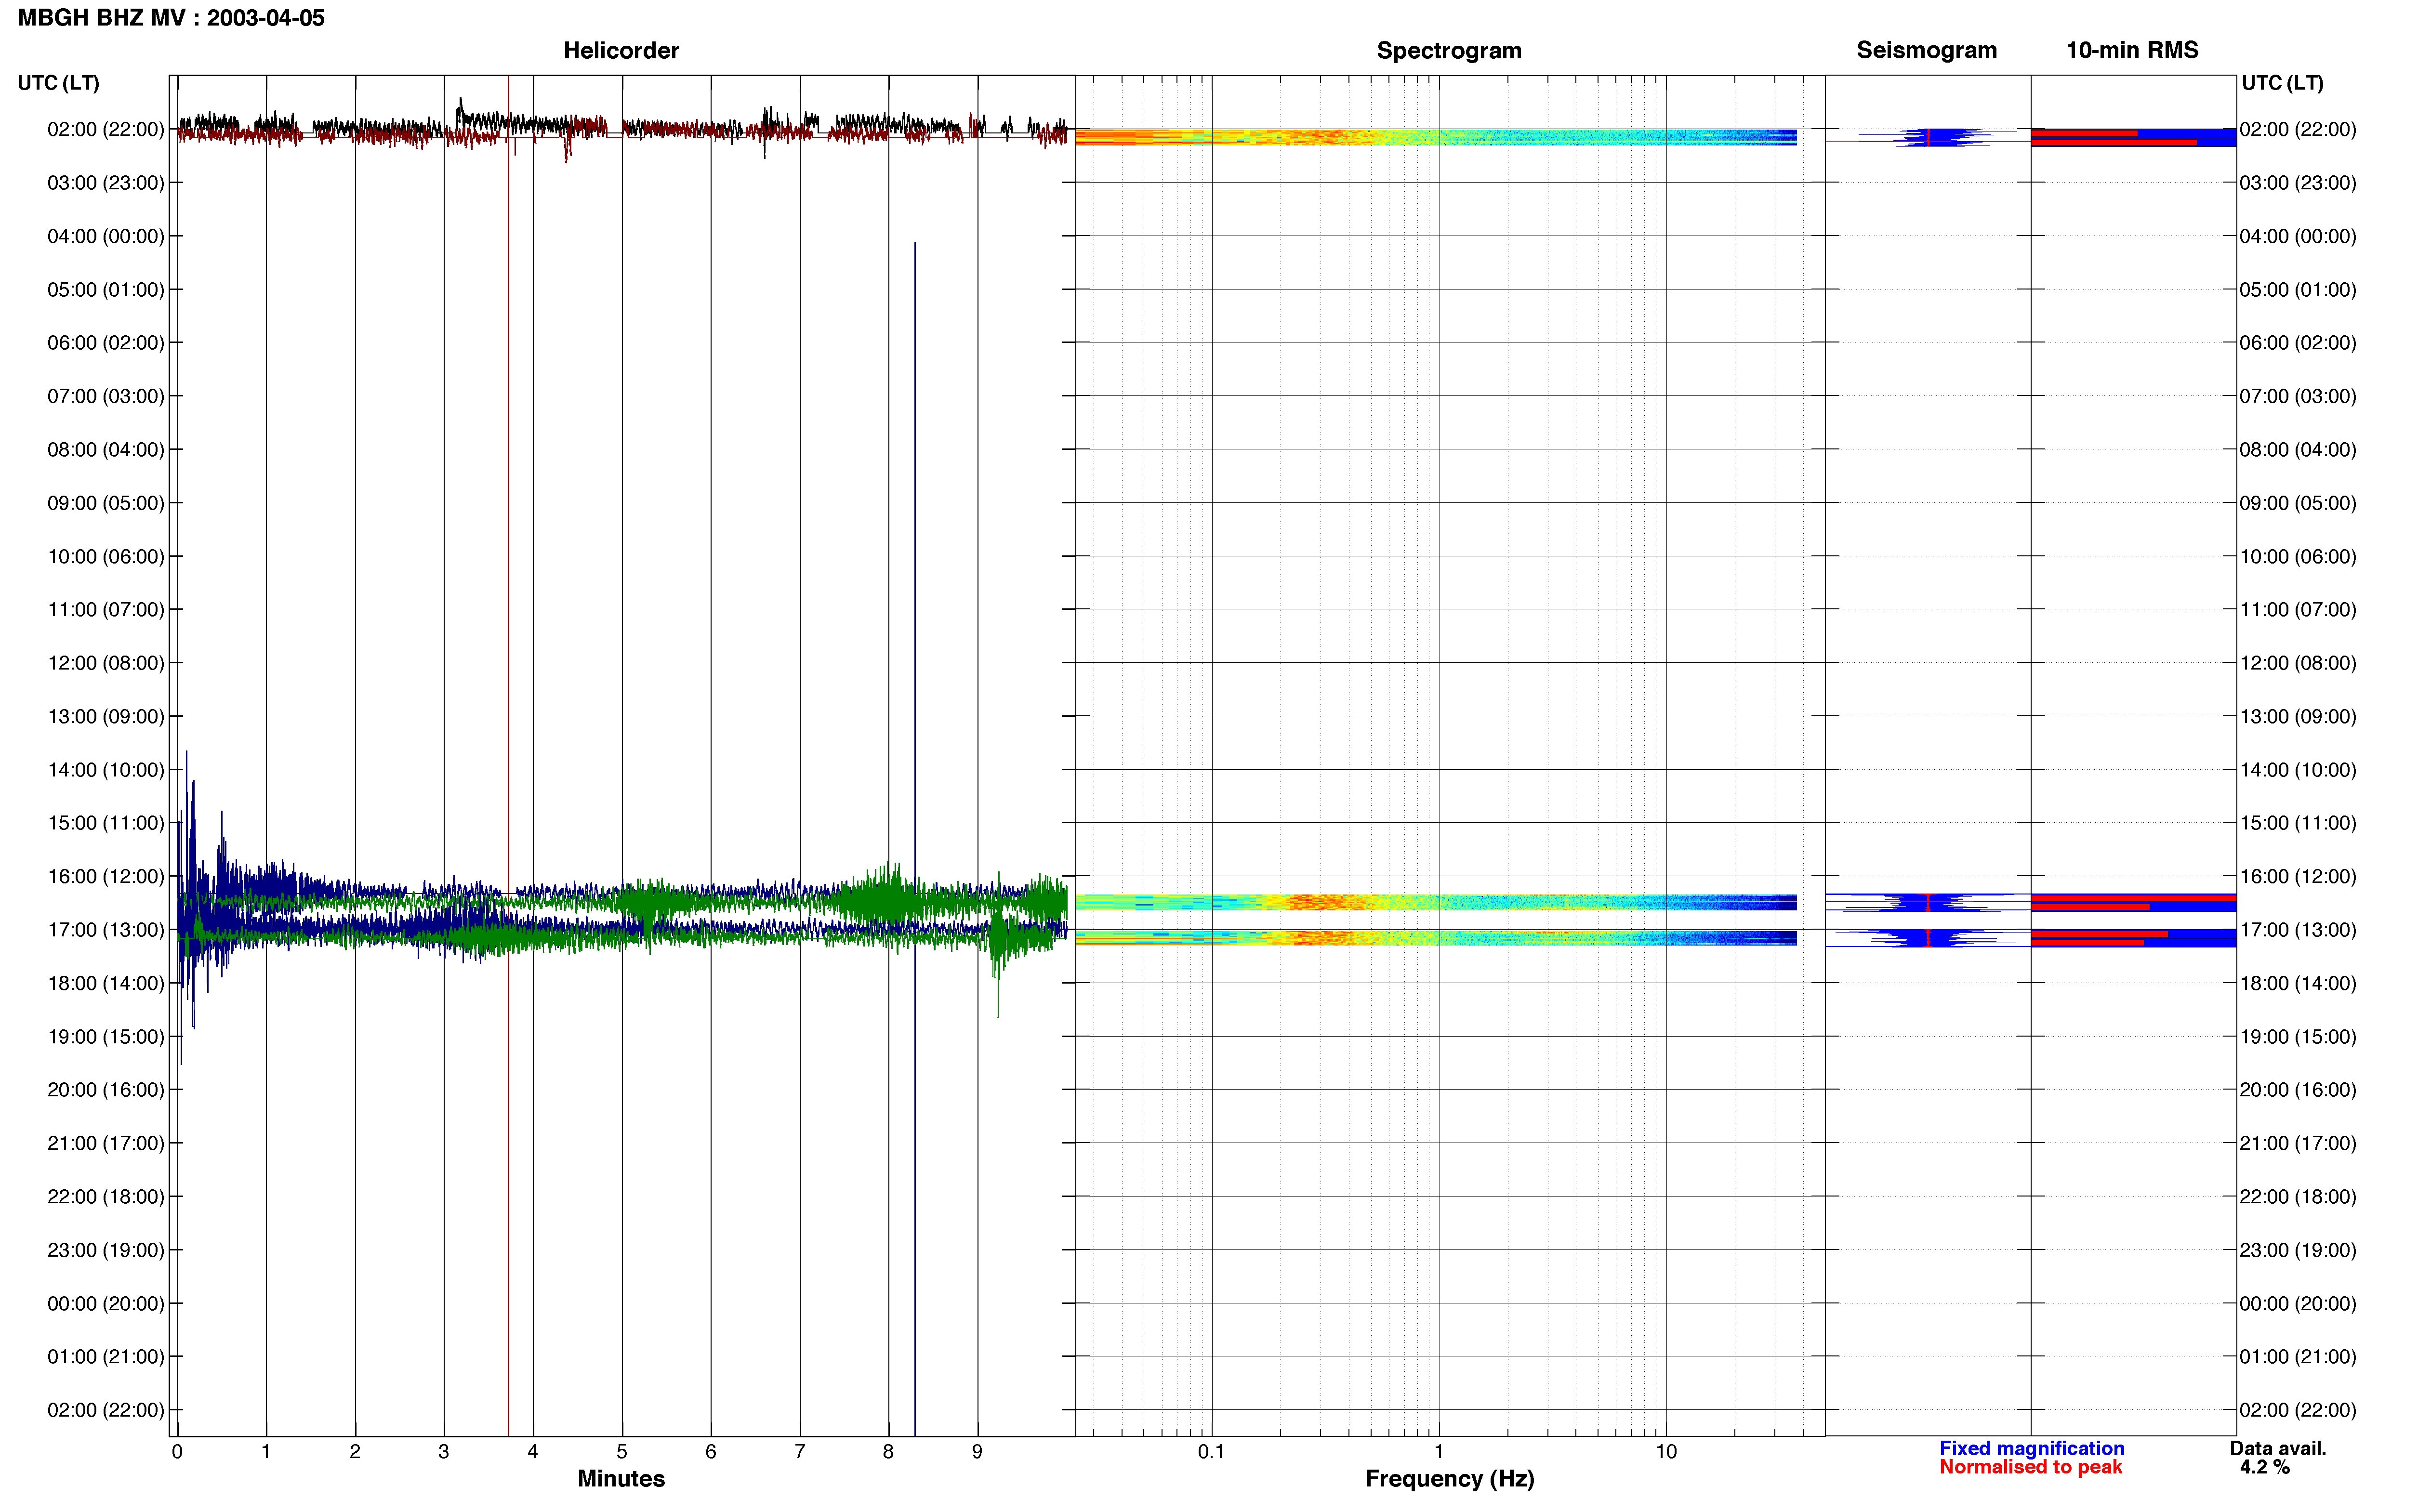
Task: Click the left "06:00 (02:00)" time label
Action: pos(105,342)
